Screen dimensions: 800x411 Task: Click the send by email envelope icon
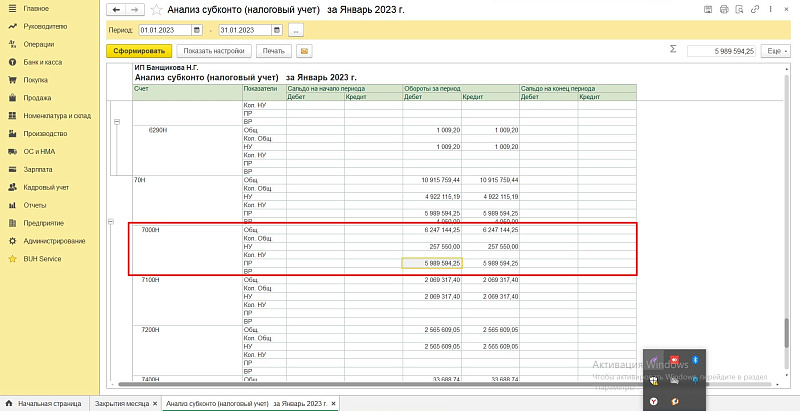pos(303,50)
